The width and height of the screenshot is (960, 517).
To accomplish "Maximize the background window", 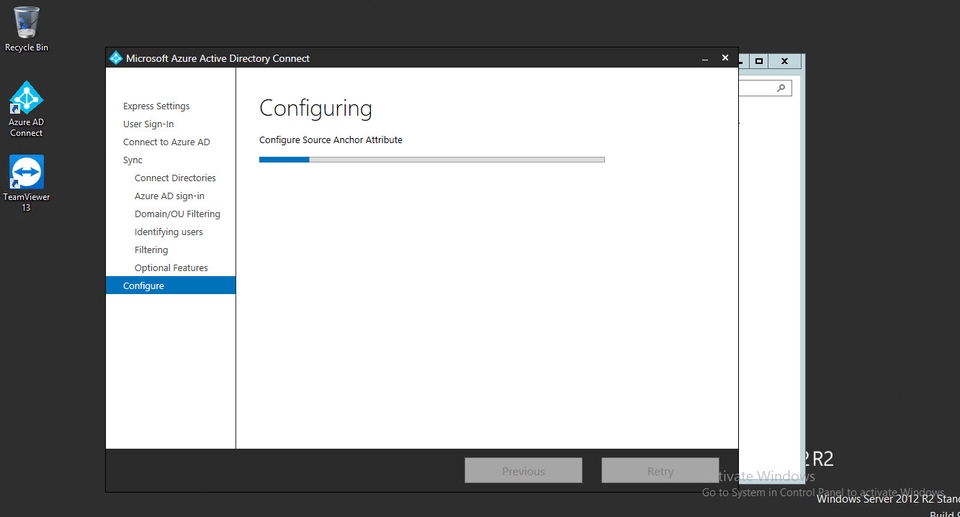I will (x=759, y=61).
